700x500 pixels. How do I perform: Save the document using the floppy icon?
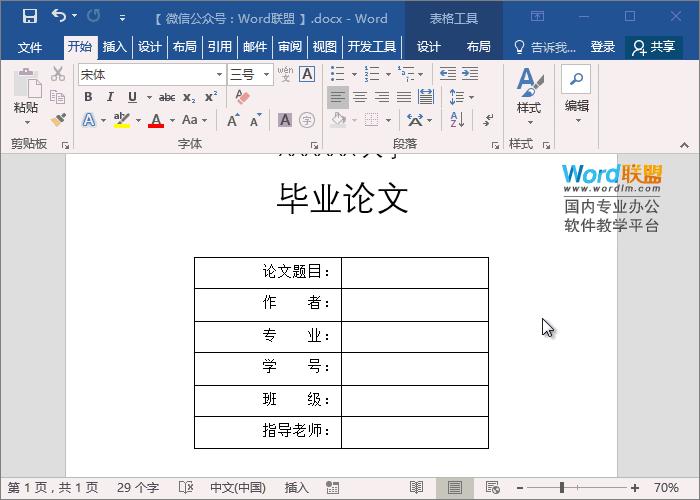point(30,17)
